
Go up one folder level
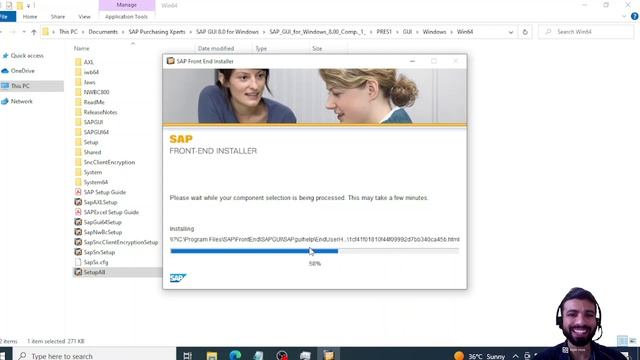point(34,32)
